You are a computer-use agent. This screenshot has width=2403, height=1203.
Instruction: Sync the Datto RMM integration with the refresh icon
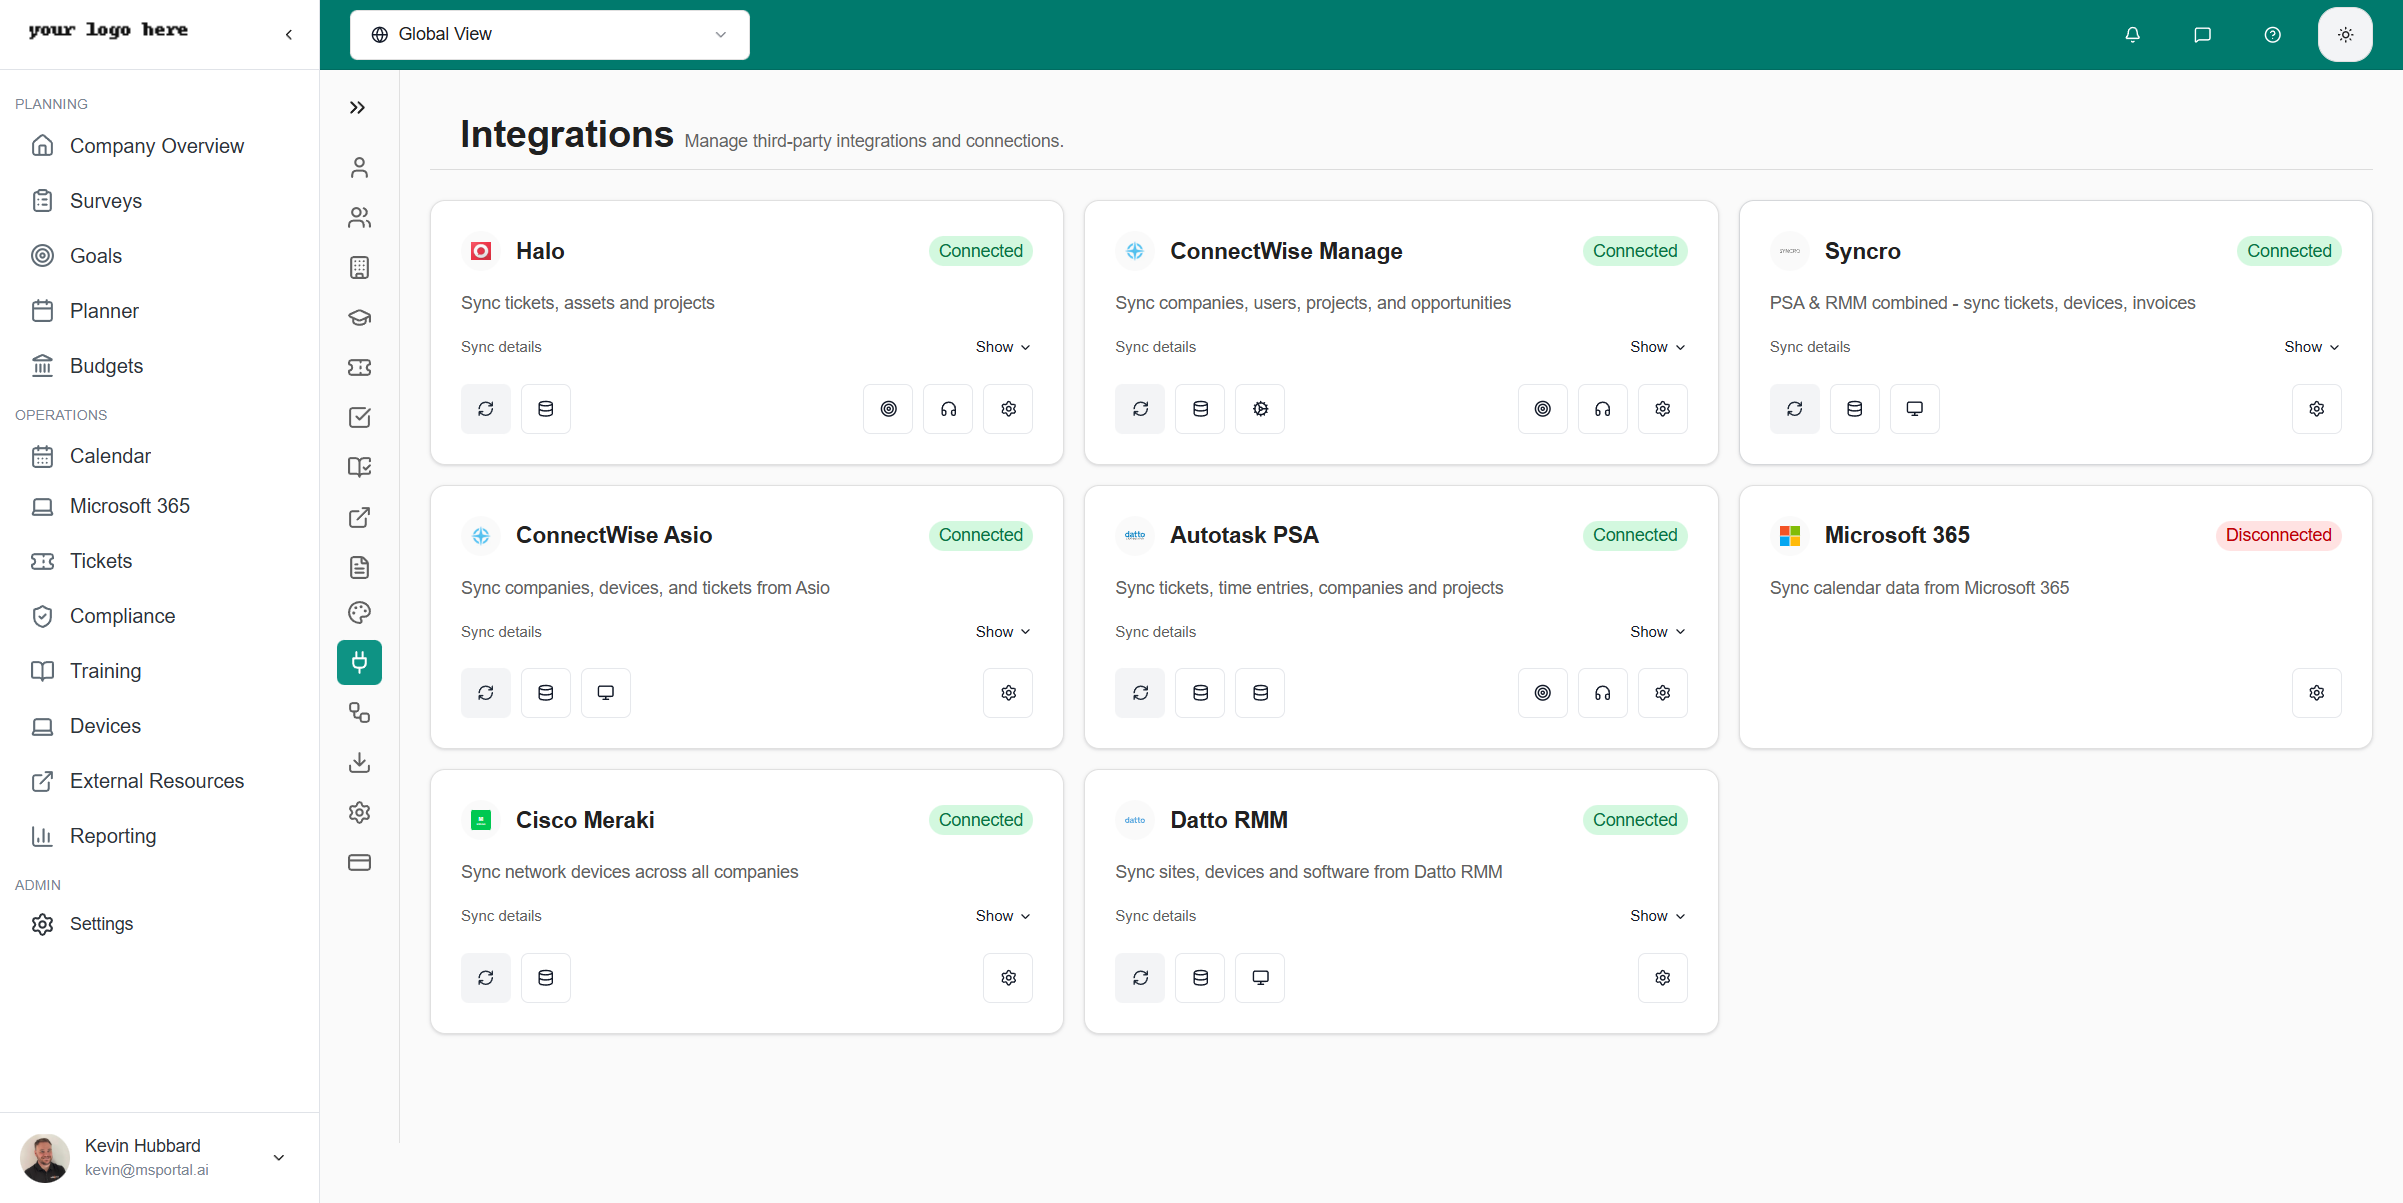(x=1139, y=977)
